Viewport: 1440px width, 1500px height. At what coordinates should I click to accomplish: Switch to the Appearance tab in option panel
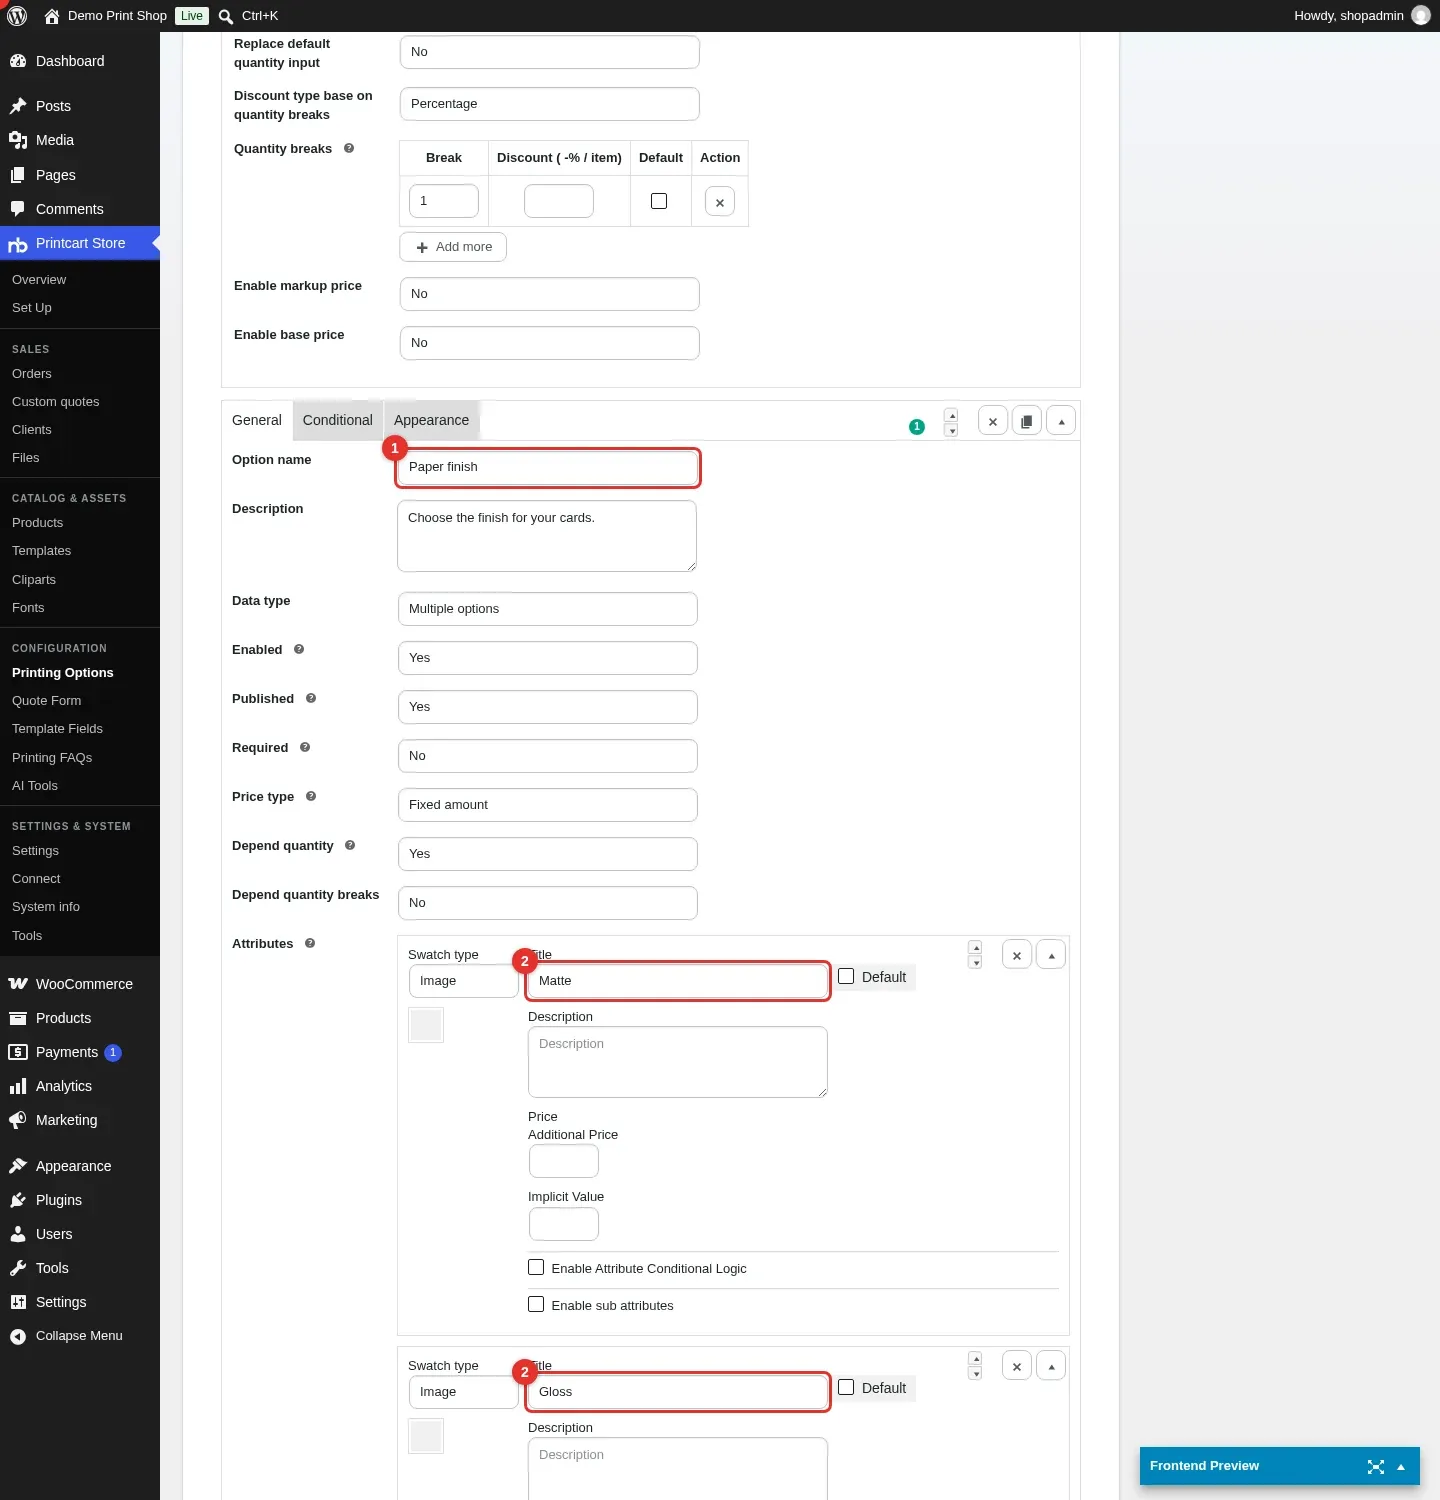pyautogui.click(x=431, y=421)
